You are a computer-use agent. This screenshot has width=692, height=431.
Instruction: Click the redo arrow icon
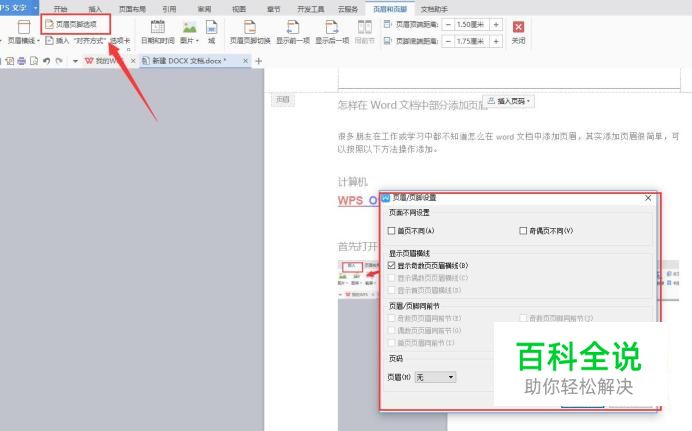pyautogui.click(x=59, y=61)
